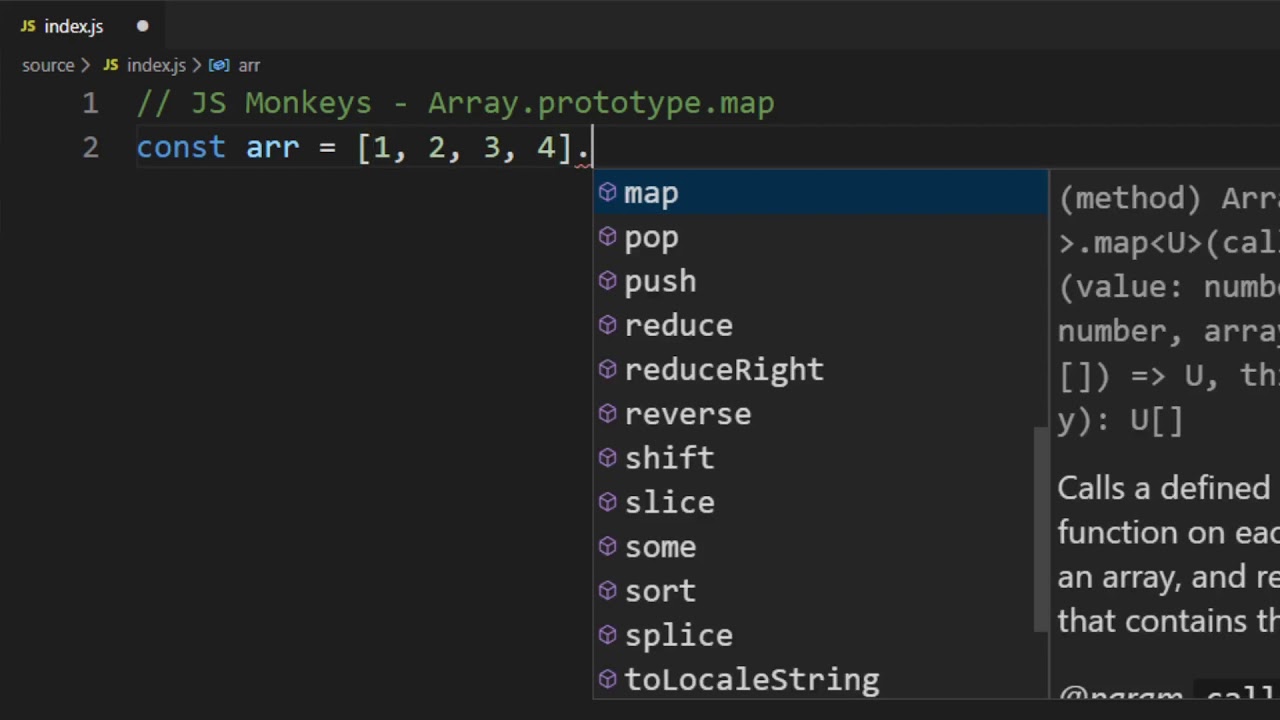Select map in the autocomplete list
The image size is (1280, 720).
tap(651, 193)
